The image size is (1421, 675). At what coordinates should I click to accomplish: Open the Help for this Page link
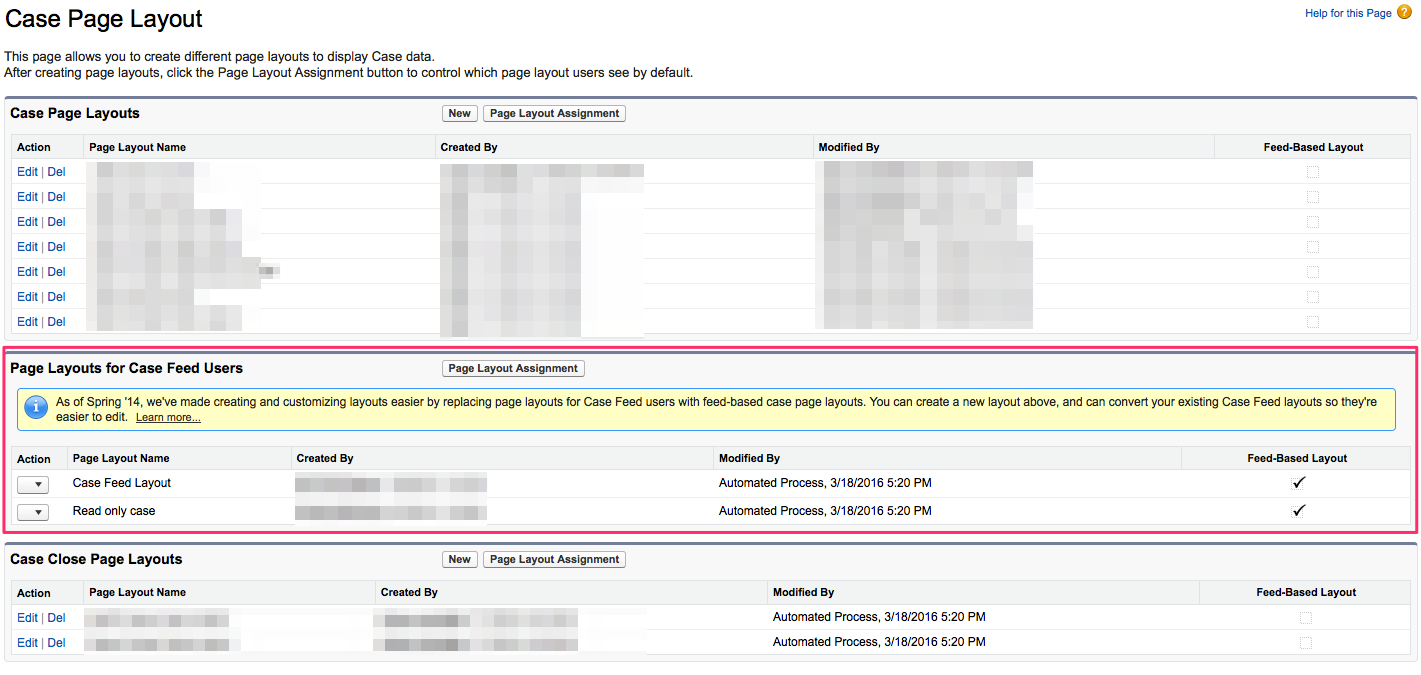coord(1348,13)
